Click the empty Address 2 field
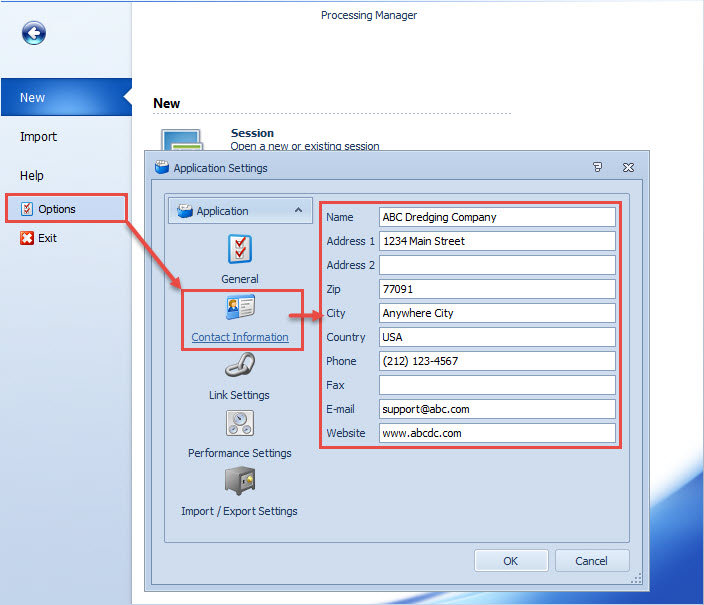This screenshot has width=704, height=605. click(x=497, y=265)
